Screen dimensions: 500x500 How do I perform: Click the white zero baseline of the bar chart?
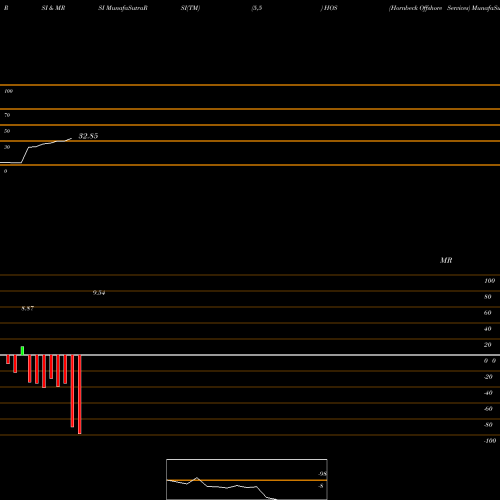pos(250,355)
